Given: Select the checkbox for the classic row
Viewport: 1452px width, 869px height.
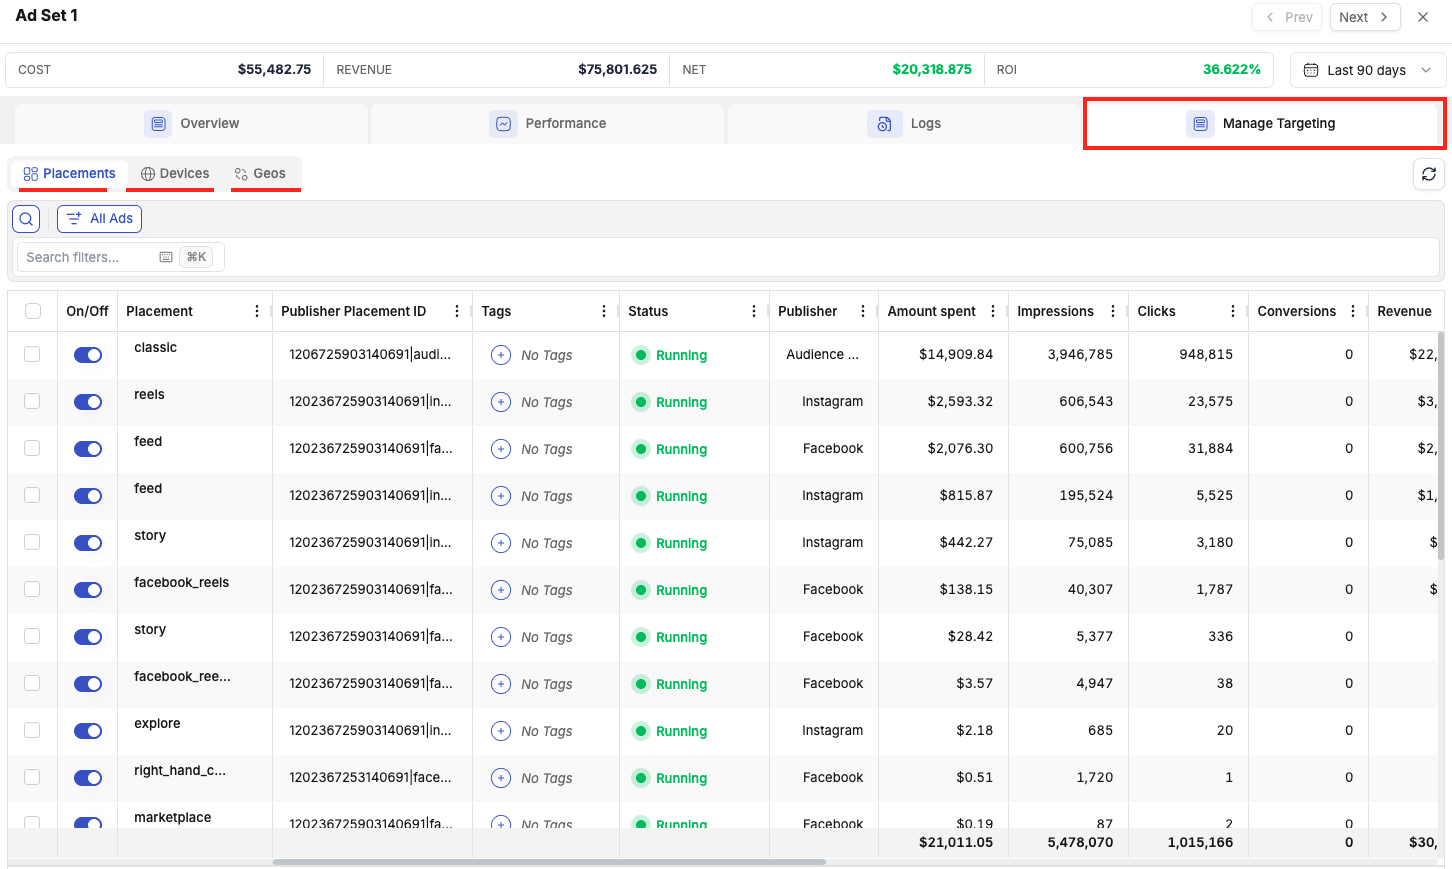Looking at the screenshot, I should 33,354.
